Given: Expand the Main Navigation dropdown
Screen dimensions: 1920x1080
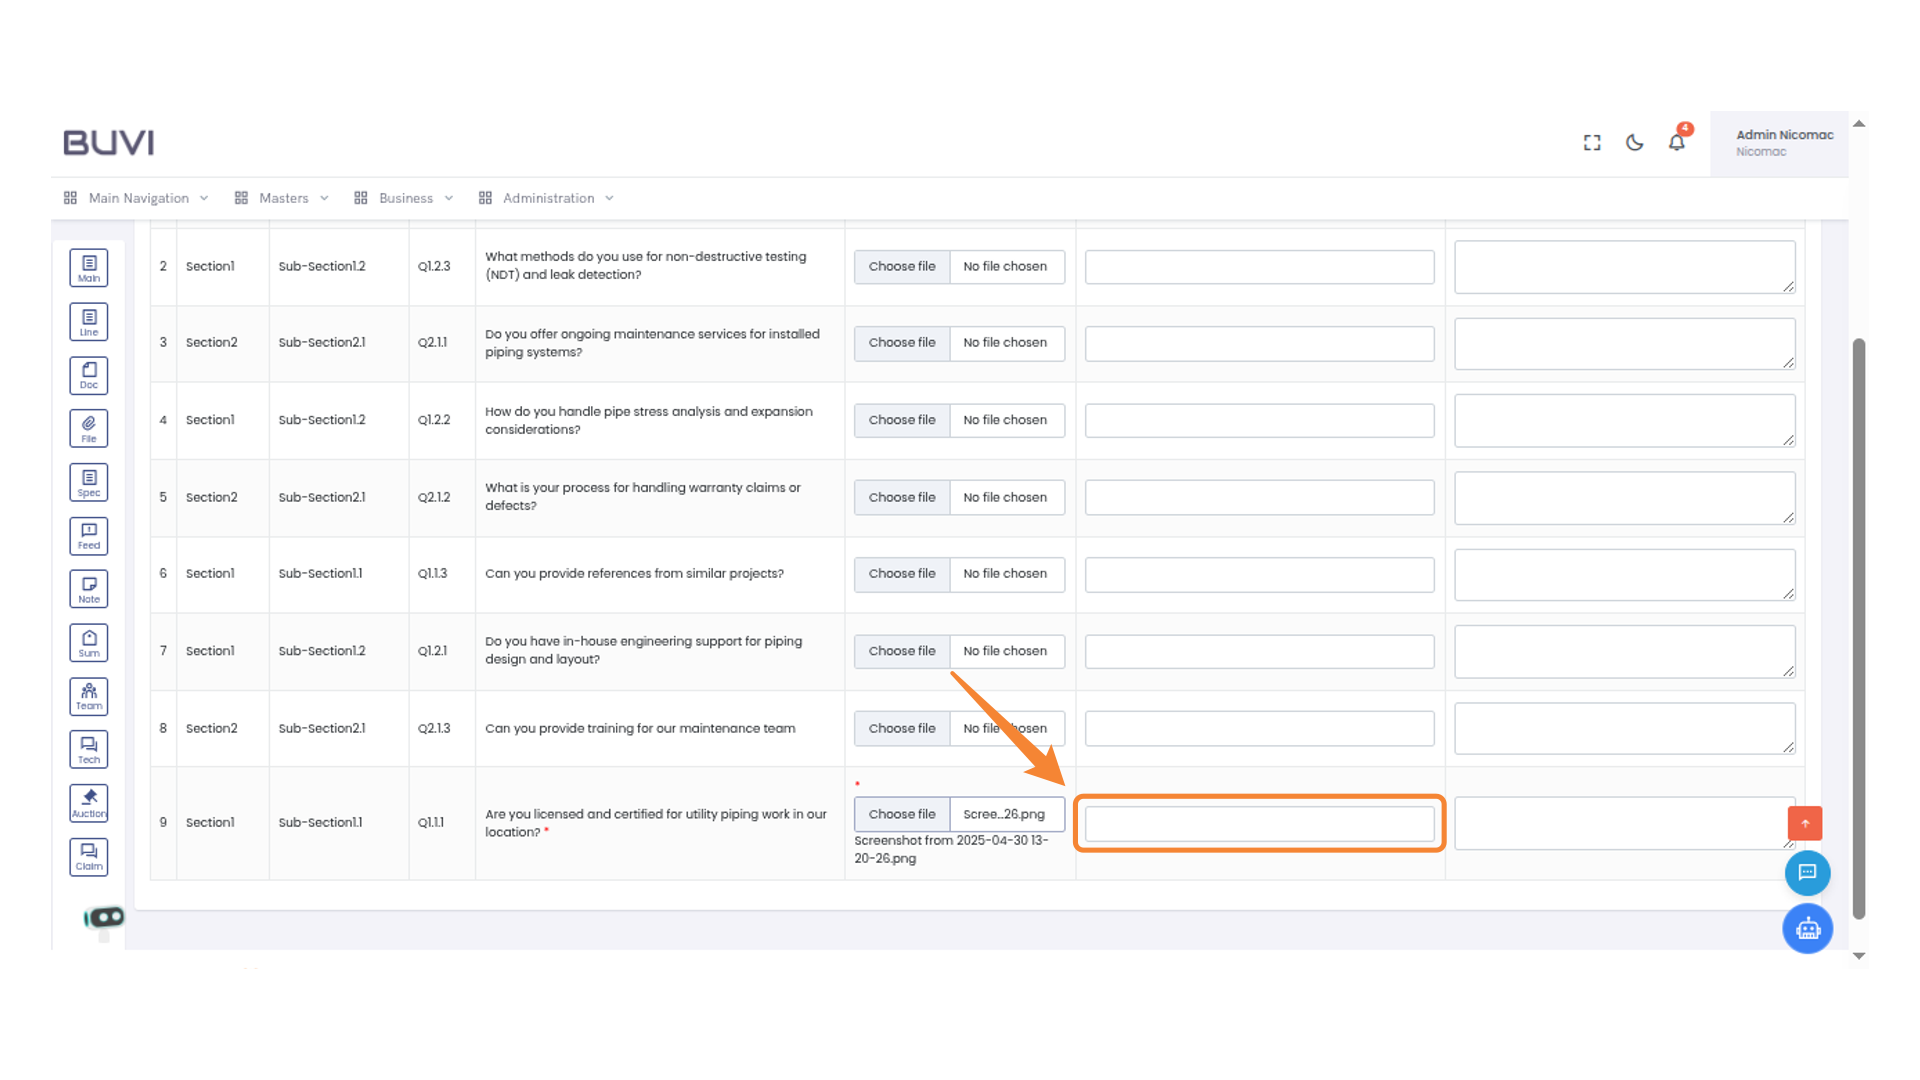Looking at the screenshot, I should point(137,198).
